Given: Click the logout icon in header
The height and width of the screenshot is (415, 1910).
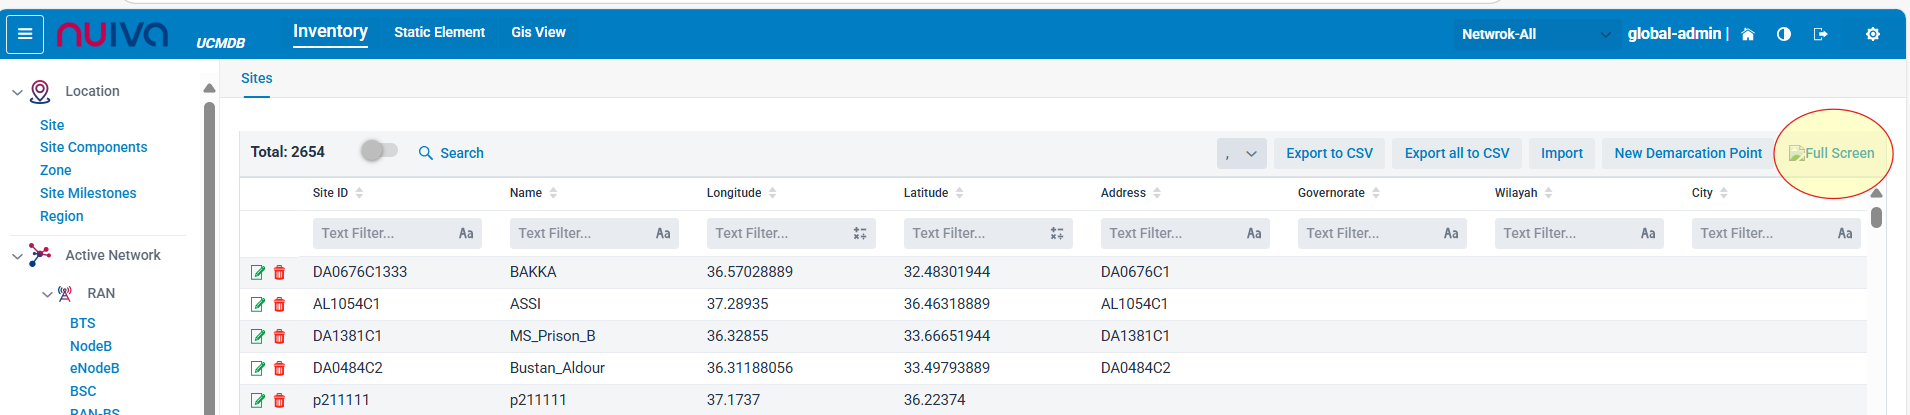Looking at the screenshot, I should 1821,34.
